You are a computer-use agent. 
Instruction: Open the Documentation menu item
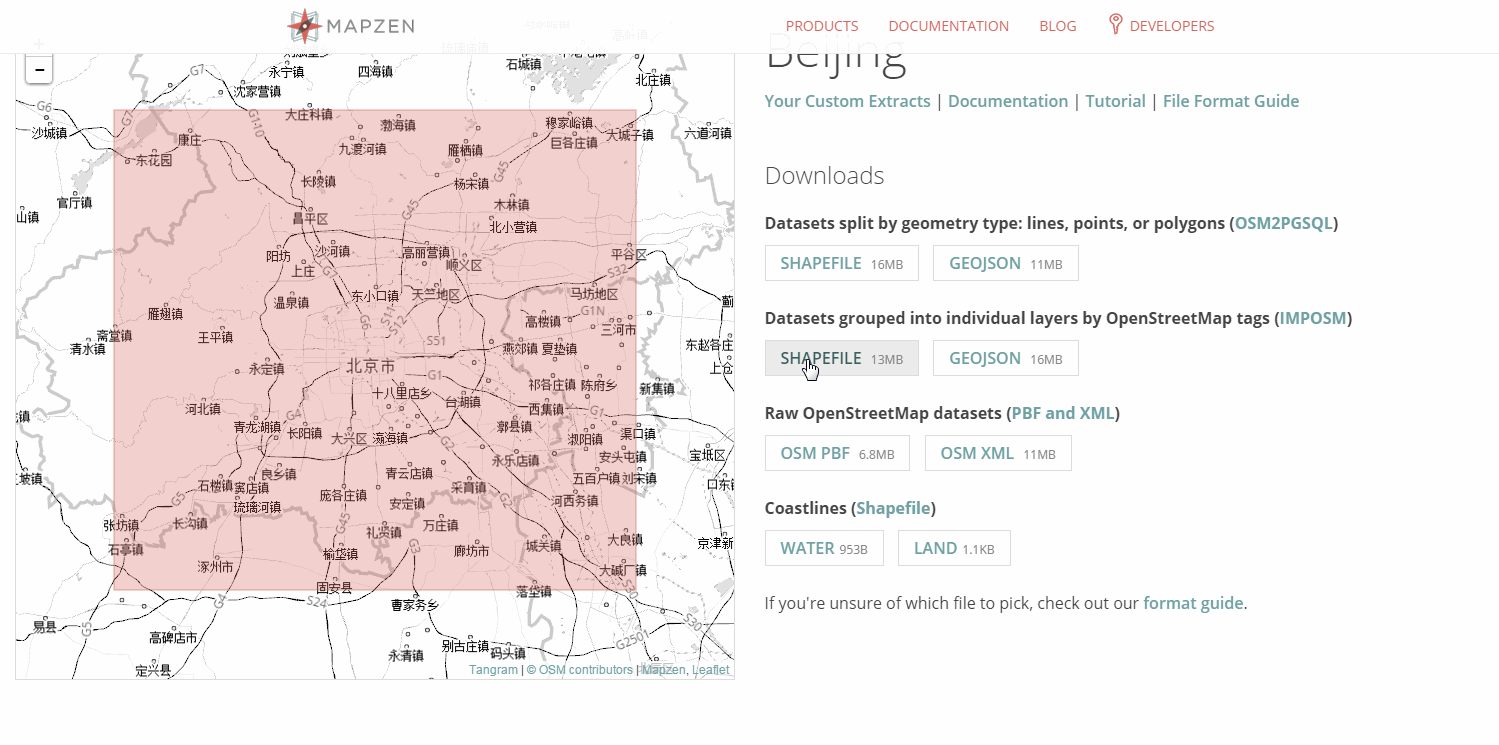pos(948,26)
